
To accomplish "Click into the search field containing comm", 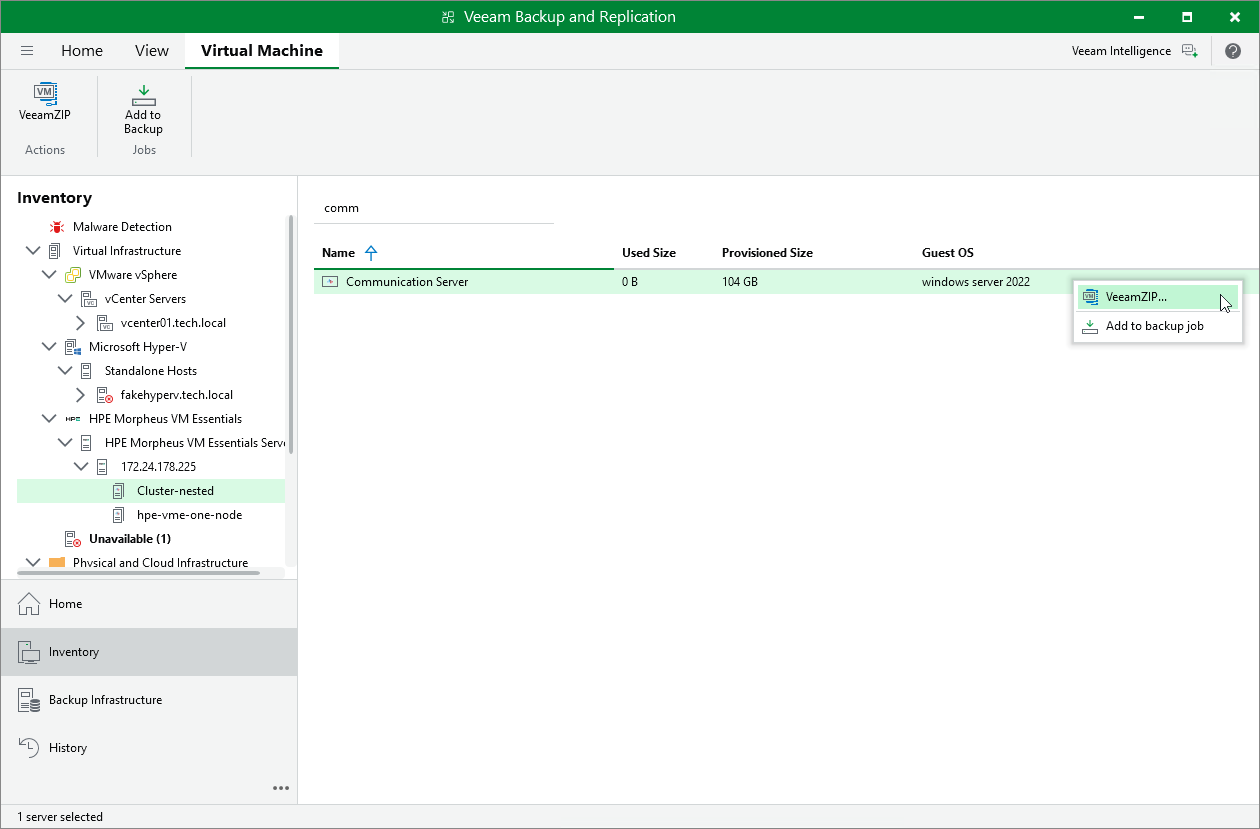I will (434, 208).
